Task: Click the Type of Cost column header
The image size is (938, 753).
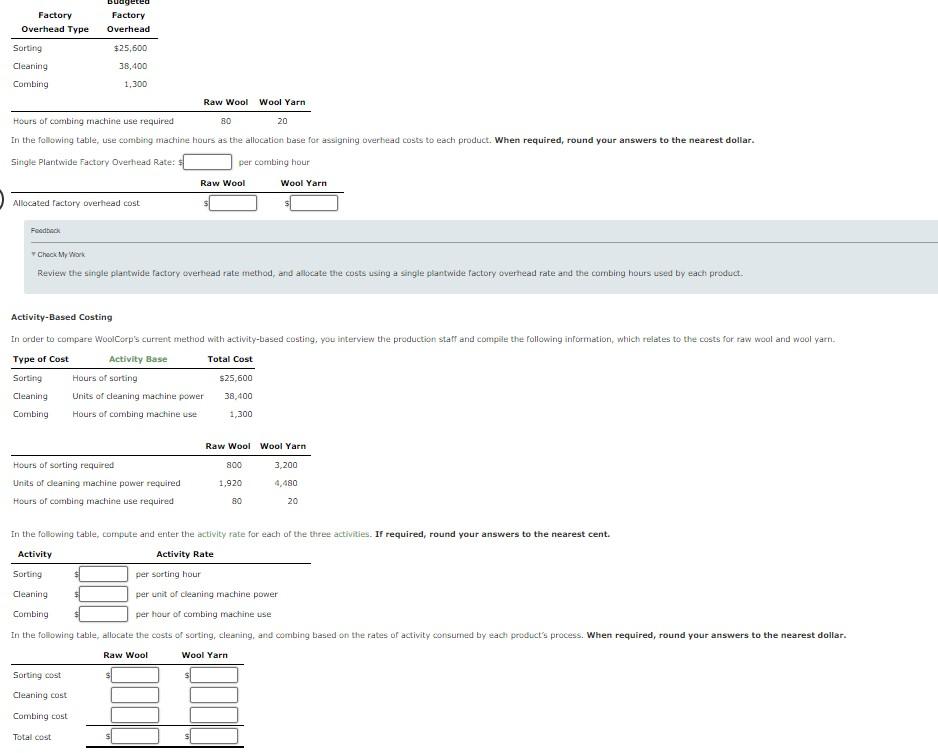Action: point(41,359)
